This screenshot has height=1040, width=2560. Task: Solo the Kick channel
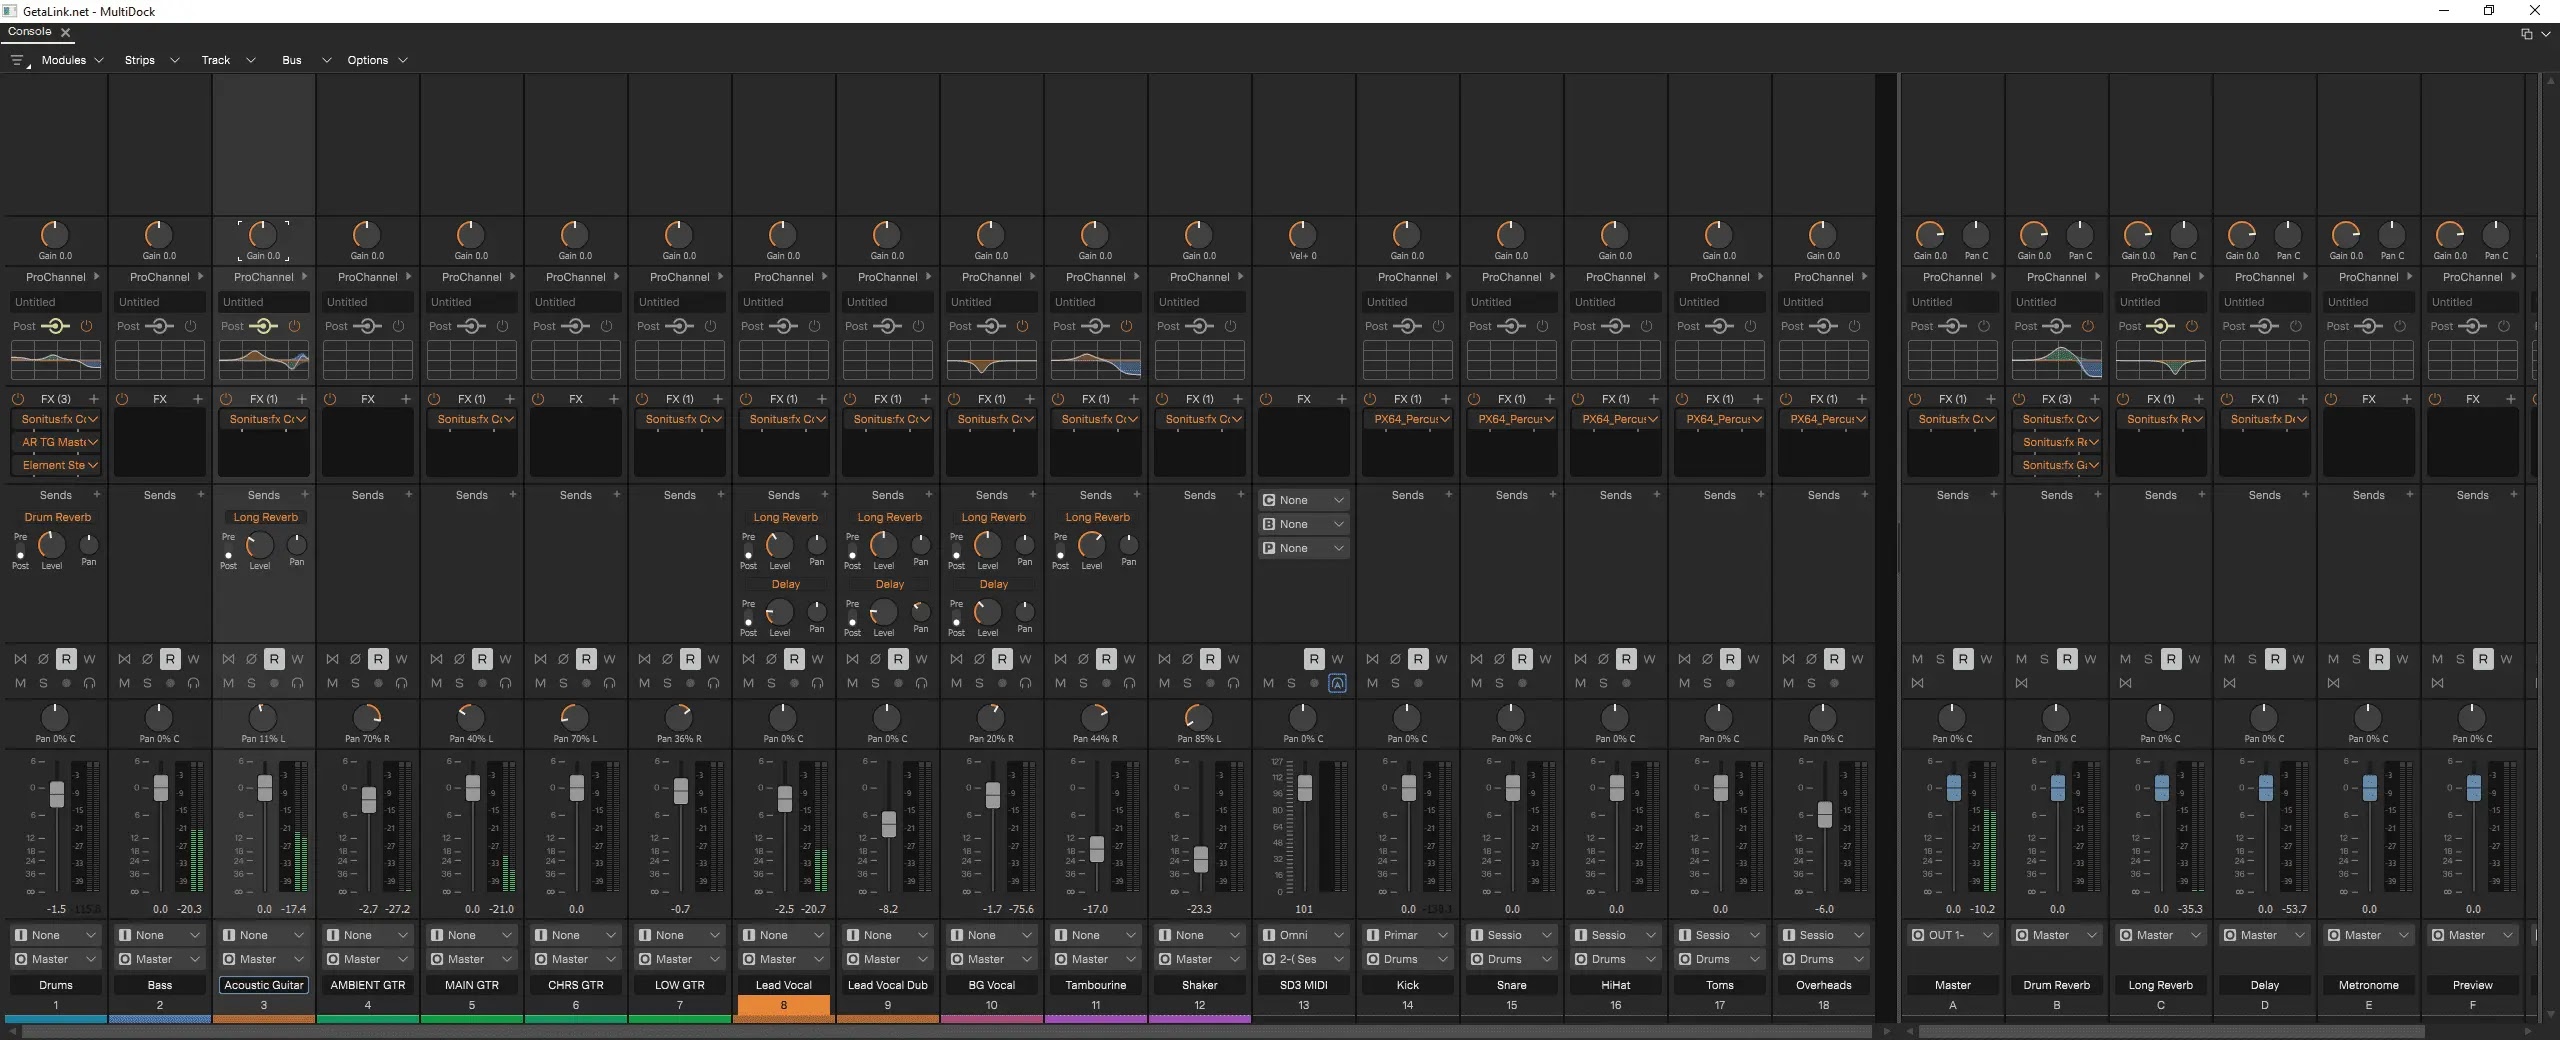tap(1394, 683)
